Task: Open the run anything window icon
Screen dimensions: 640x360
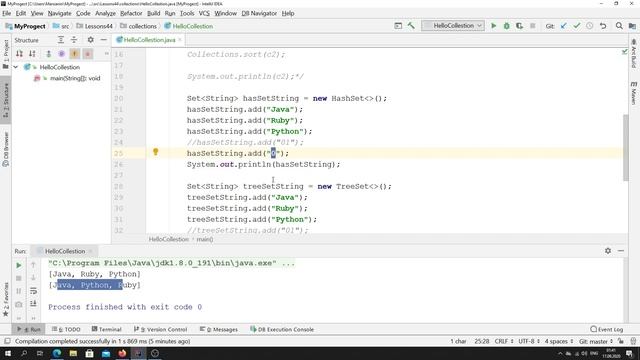Action: pos(398,26)
